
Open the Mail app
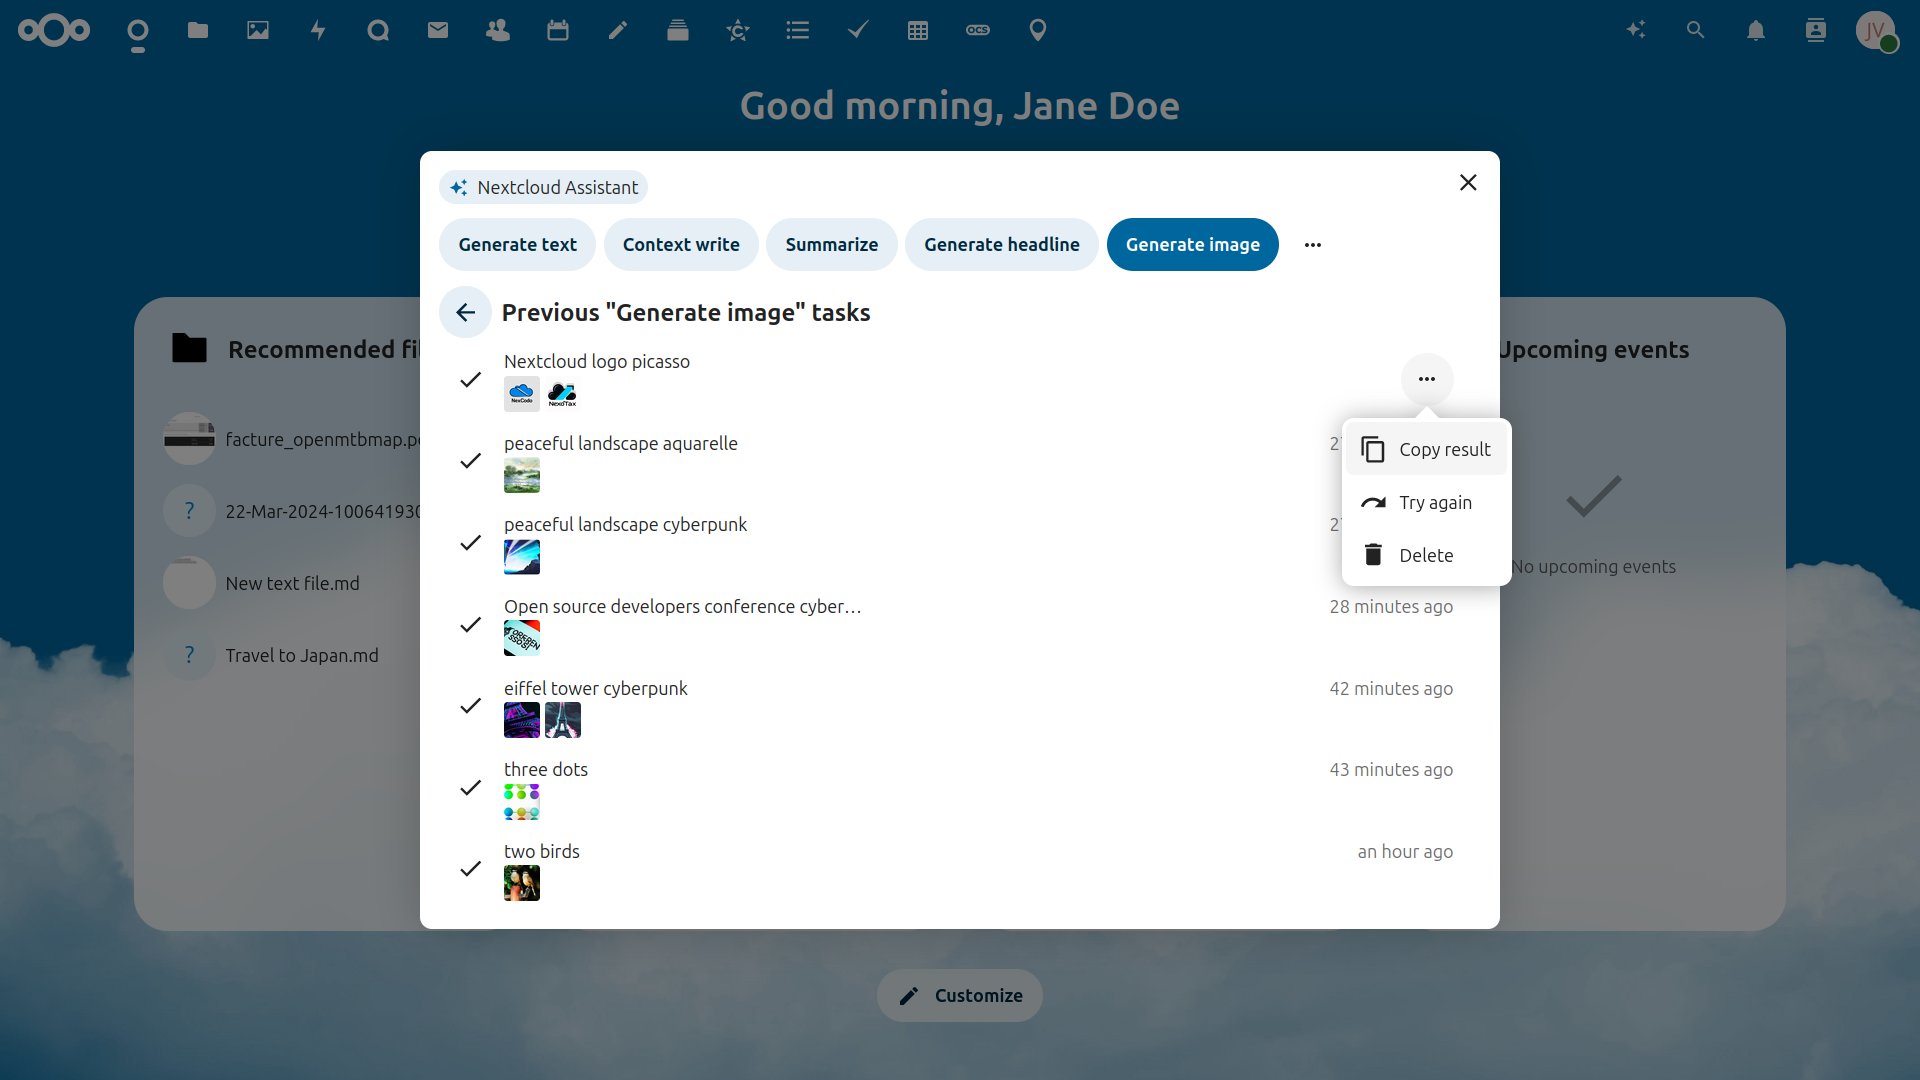(x=437, y=30)
